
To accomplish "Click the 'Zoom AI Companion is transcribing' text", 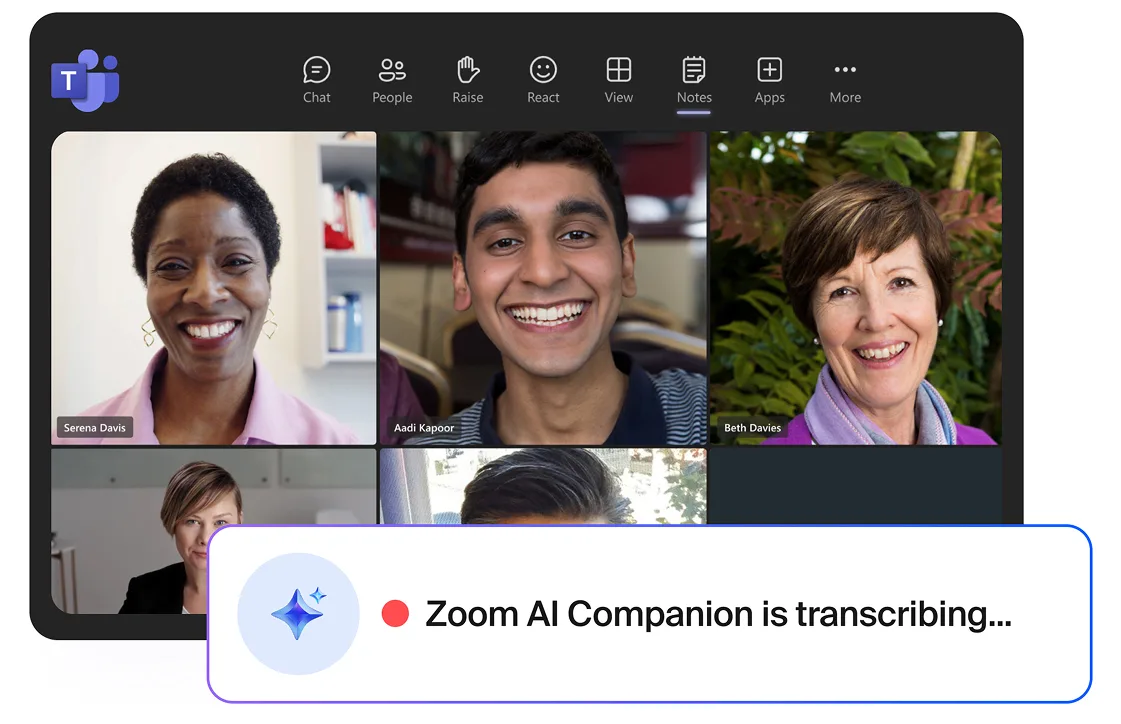I will click(718, 613).
